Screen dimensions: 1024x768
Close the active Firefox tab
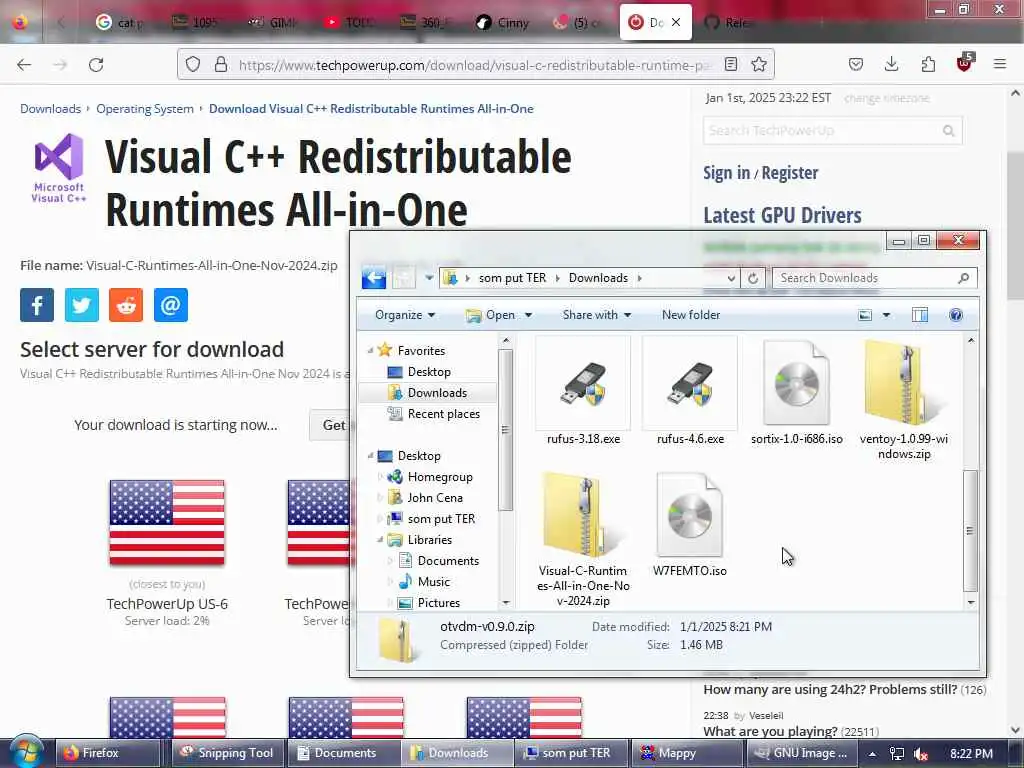coord(676,22)
